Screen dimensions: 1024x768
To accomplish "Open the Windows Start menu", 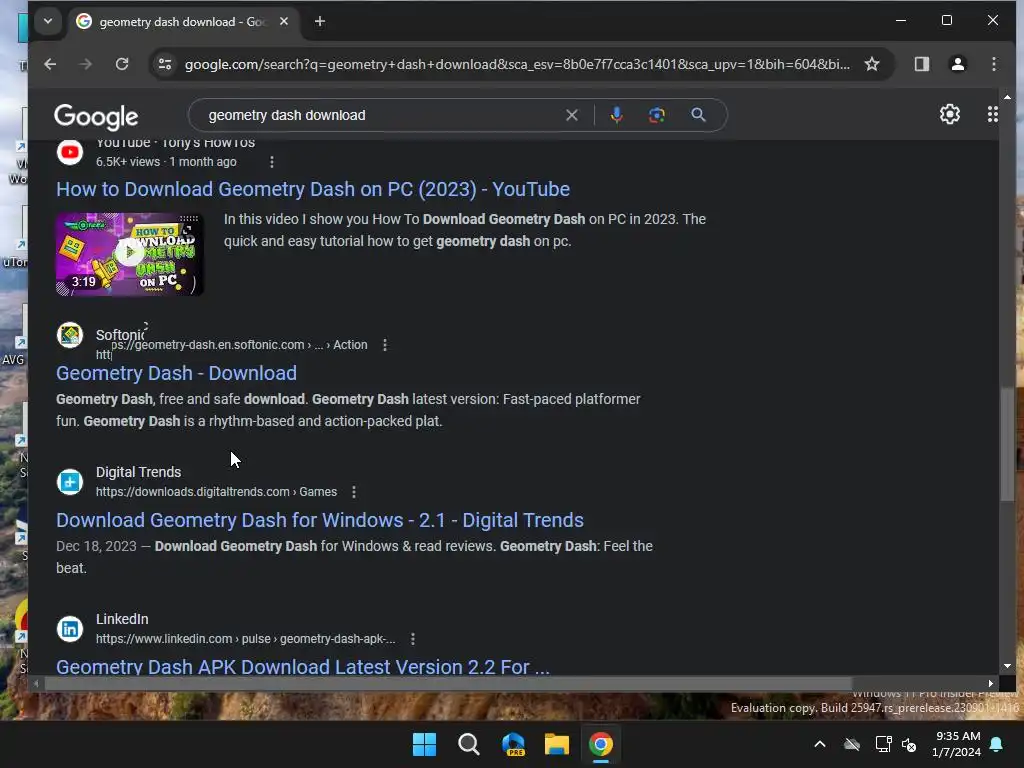I will pyautogui.click(x=424, y=744).
